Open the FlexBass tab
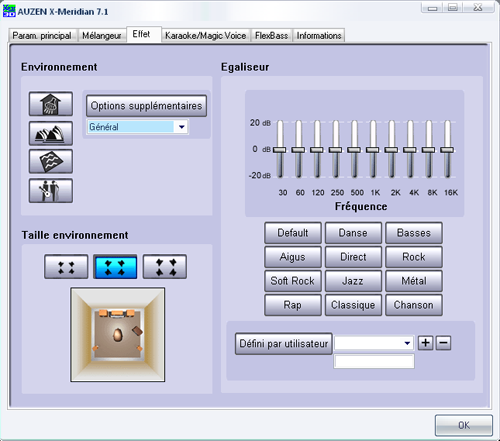500x441 pixels. (271, 36)
